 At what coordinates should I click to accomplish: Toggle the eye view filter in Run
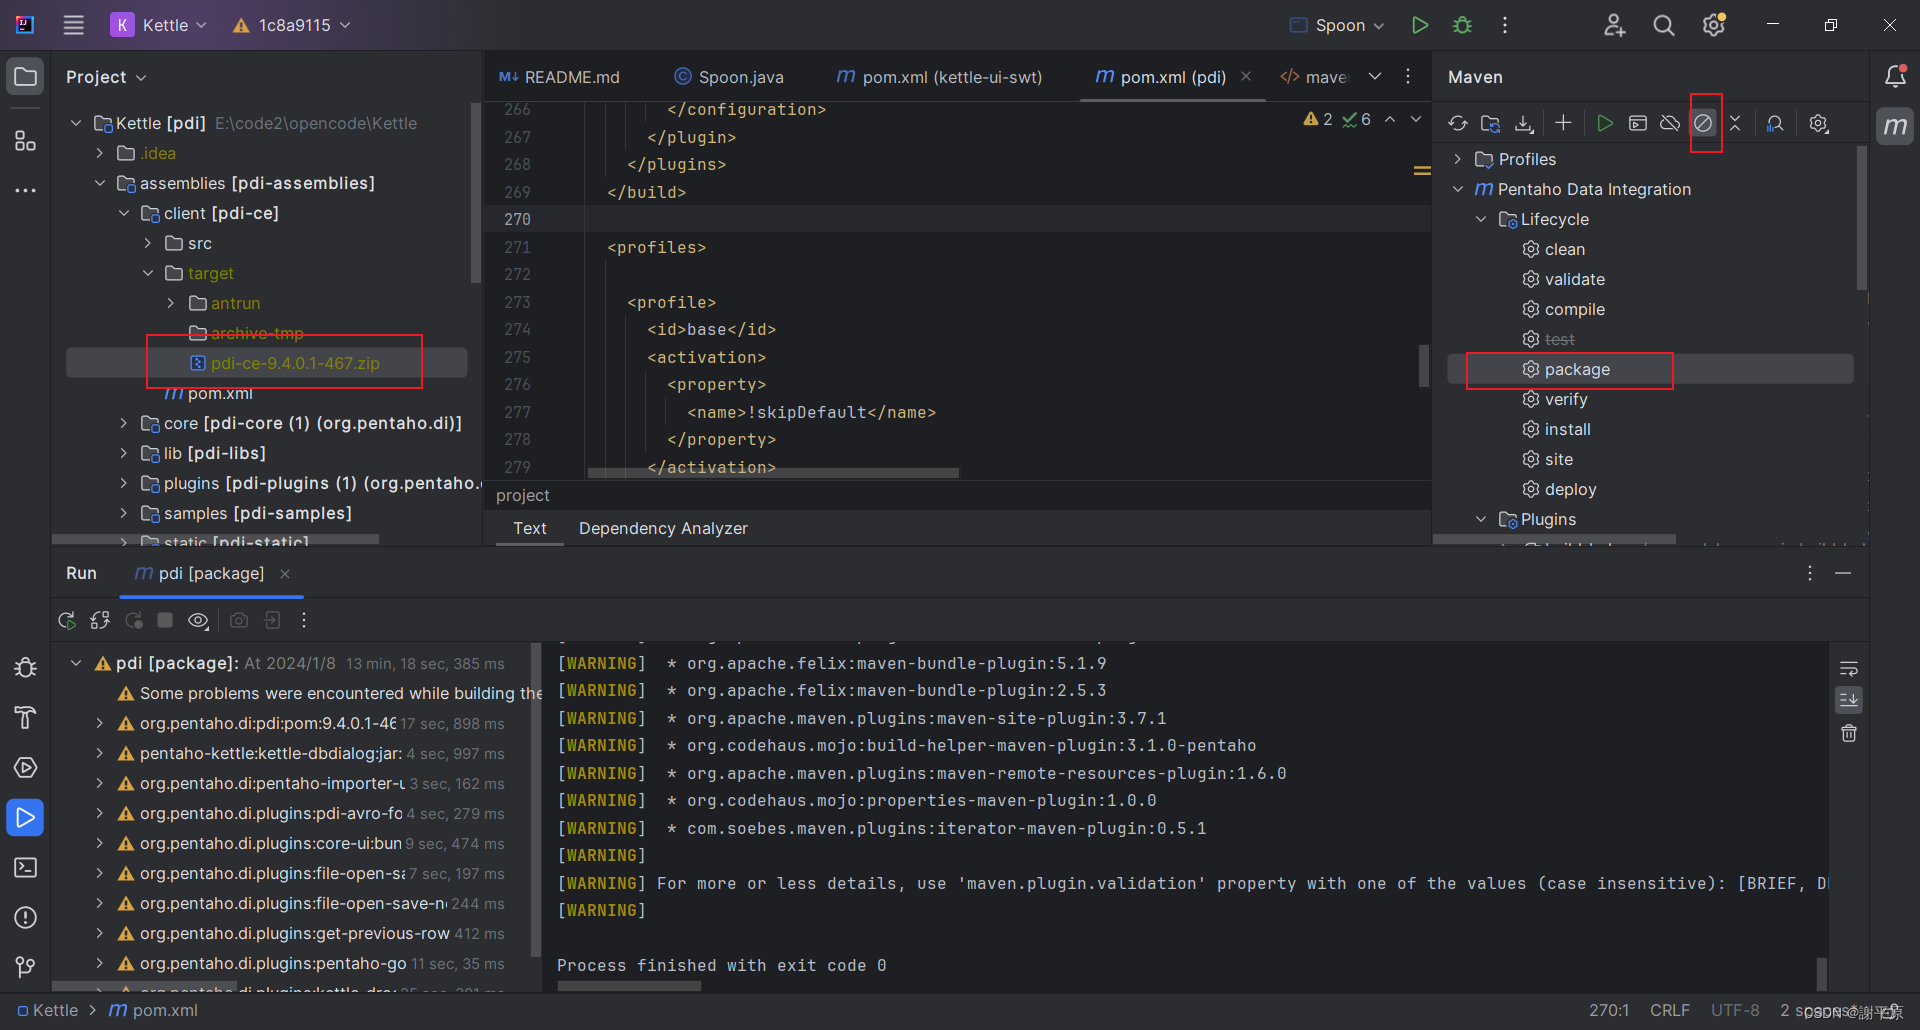pos(198,620)
